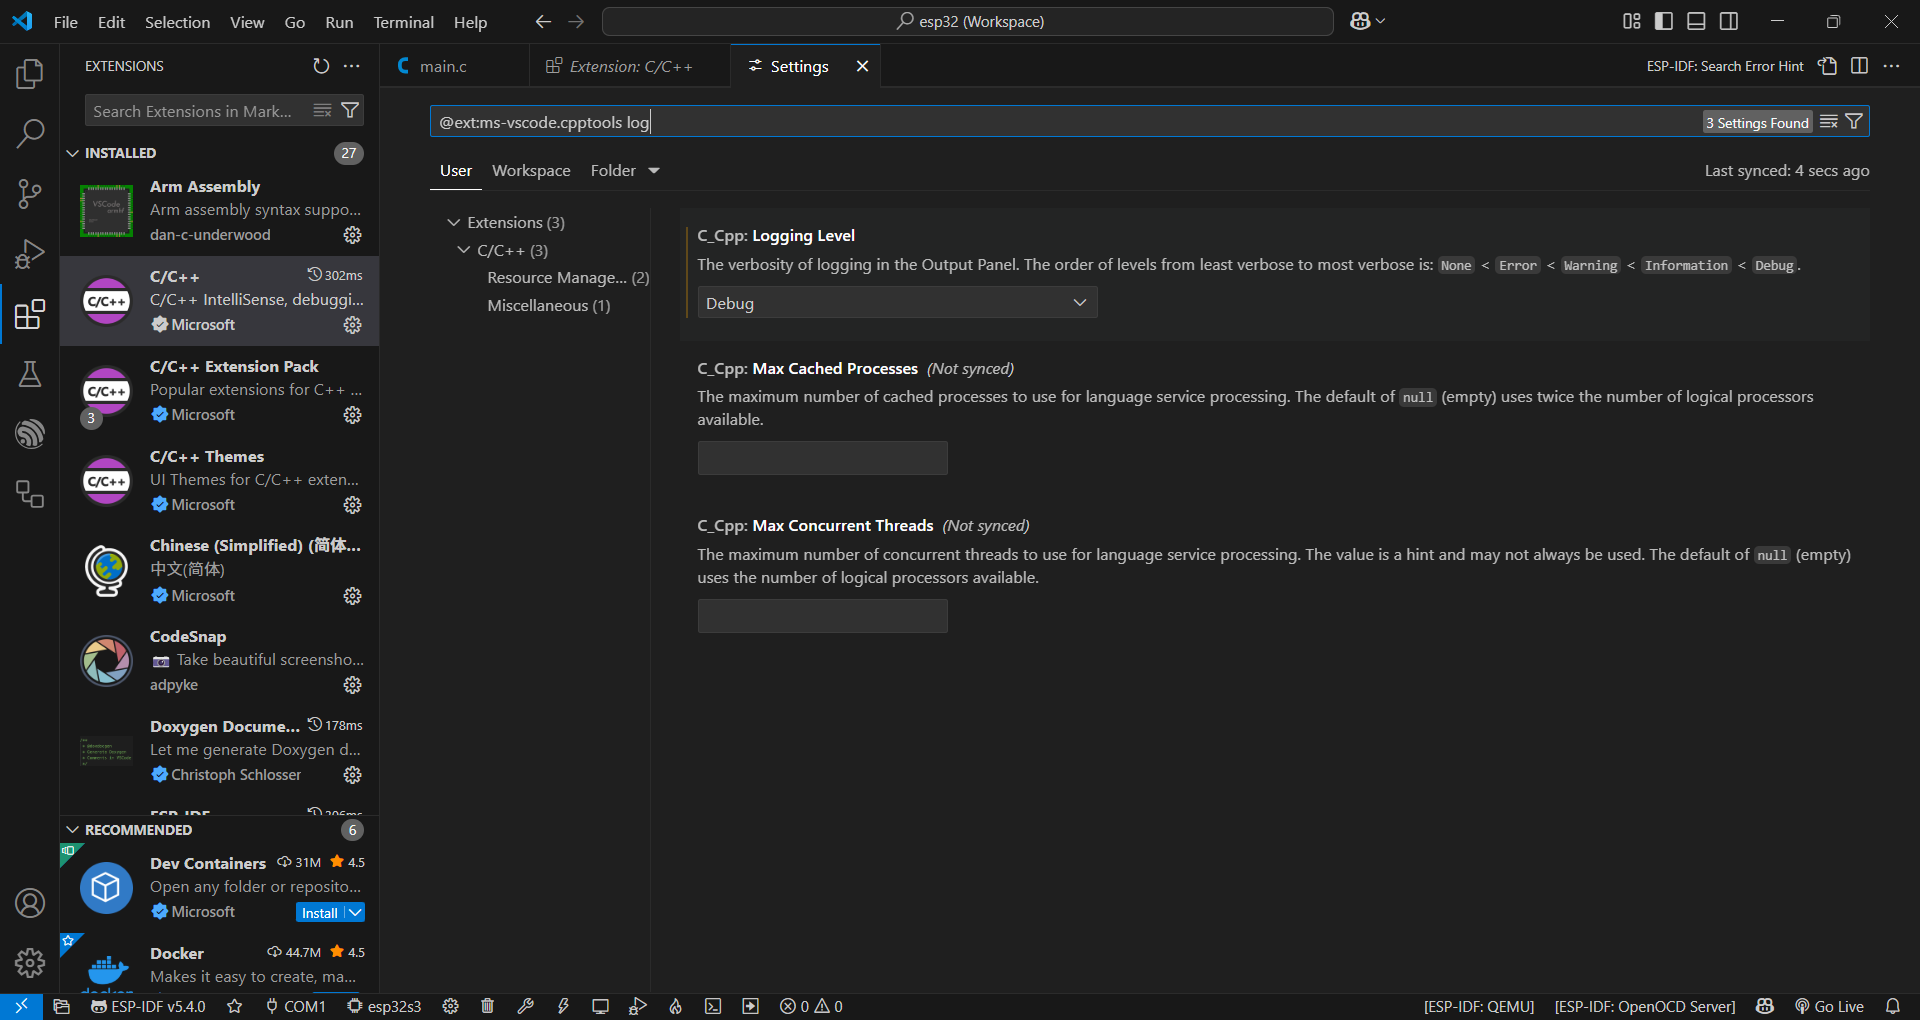Open Copilot chat menu in title bar
The image size is (1920, 1020).
pyautogui.click(x=1367, y=21)
